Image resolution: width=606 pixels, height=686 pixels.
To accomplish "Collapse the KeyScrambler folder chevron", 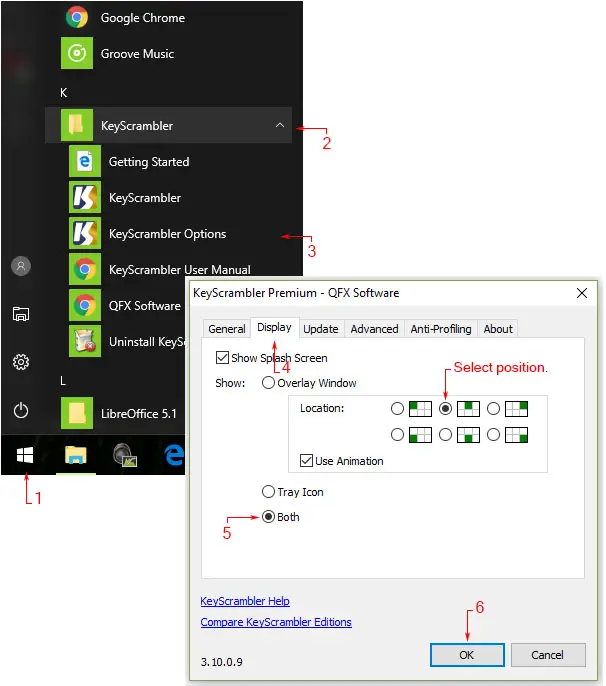I will pyautogui.click(x=280, y=125).
